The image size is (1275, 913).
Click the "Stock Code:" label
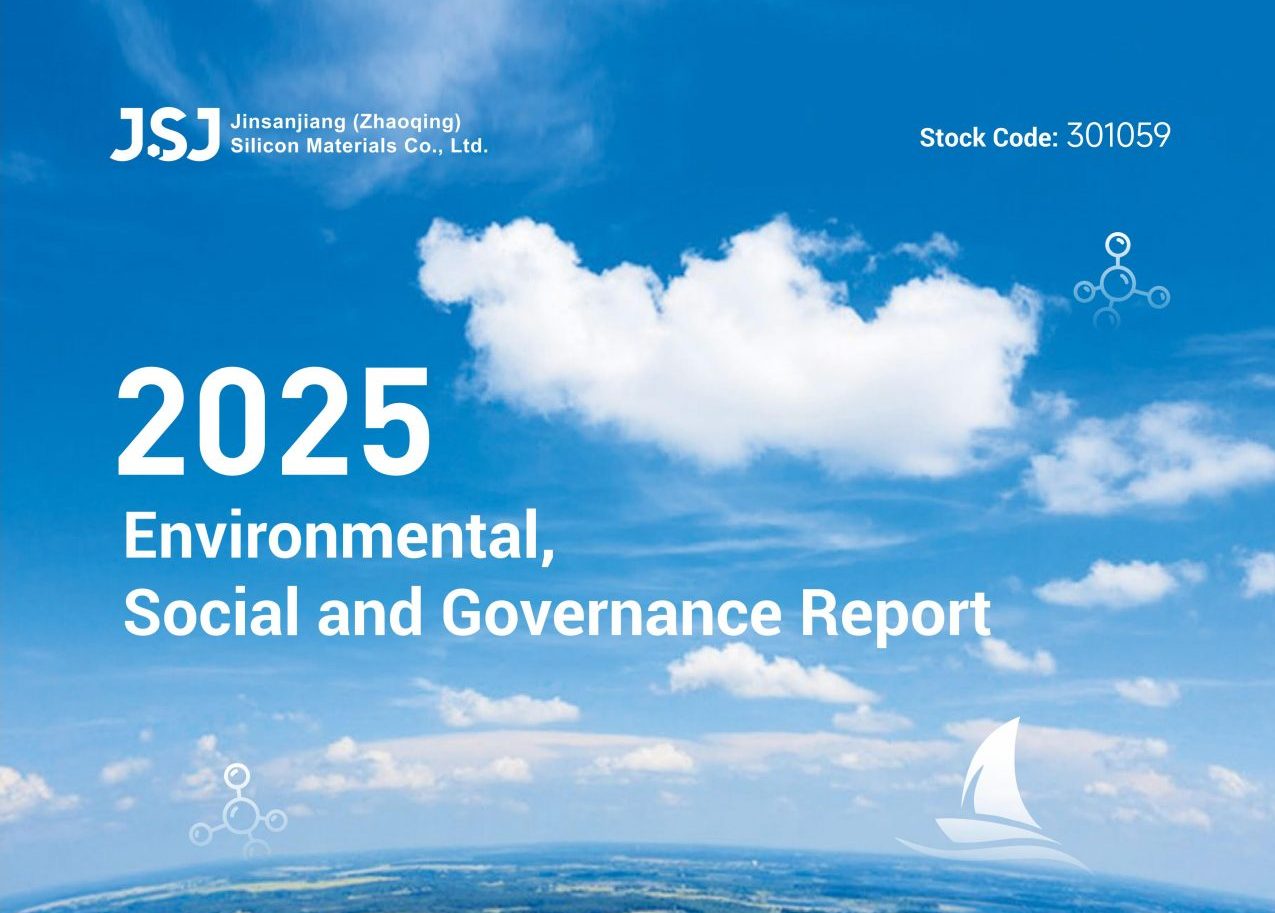pos(988,137)
